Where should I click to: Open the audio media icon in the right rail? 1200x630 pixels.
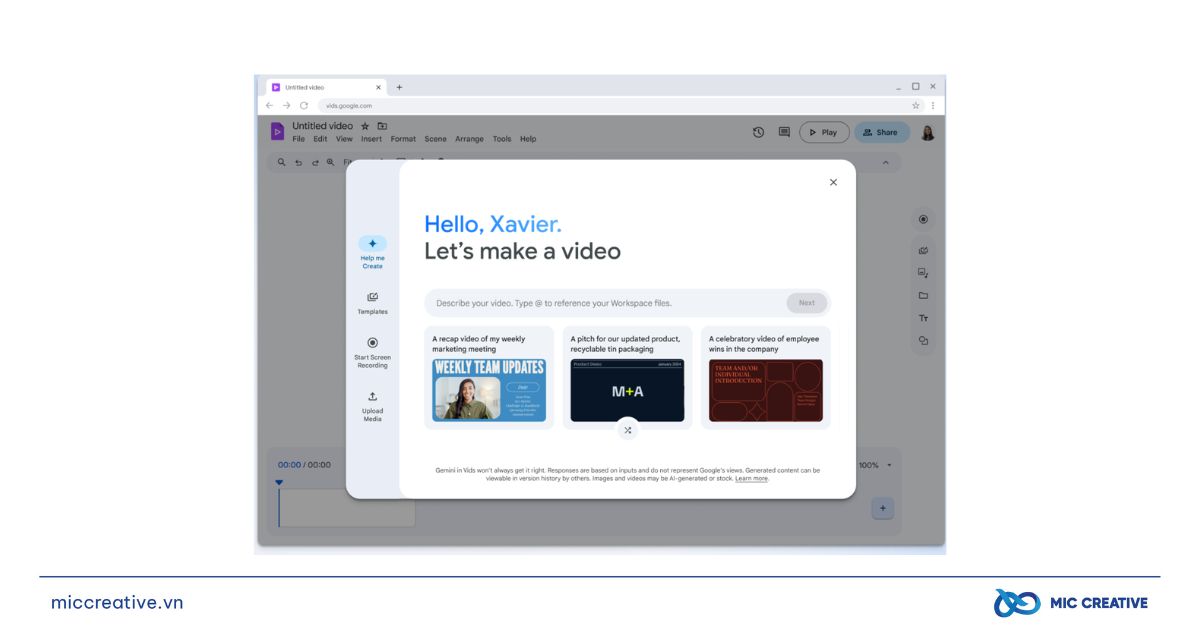tap(923, 273)
